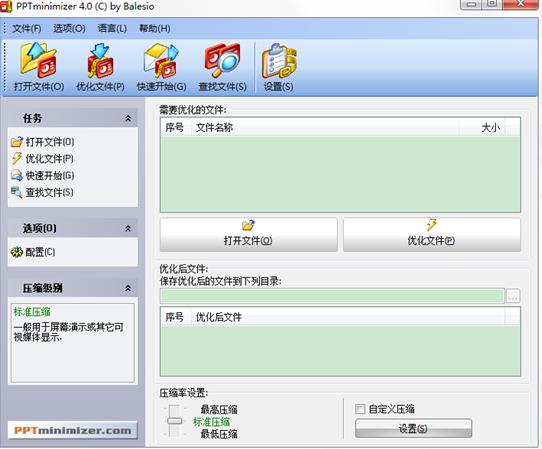
Task: Open the 帮助(H) menu
Action: point(155,28)
